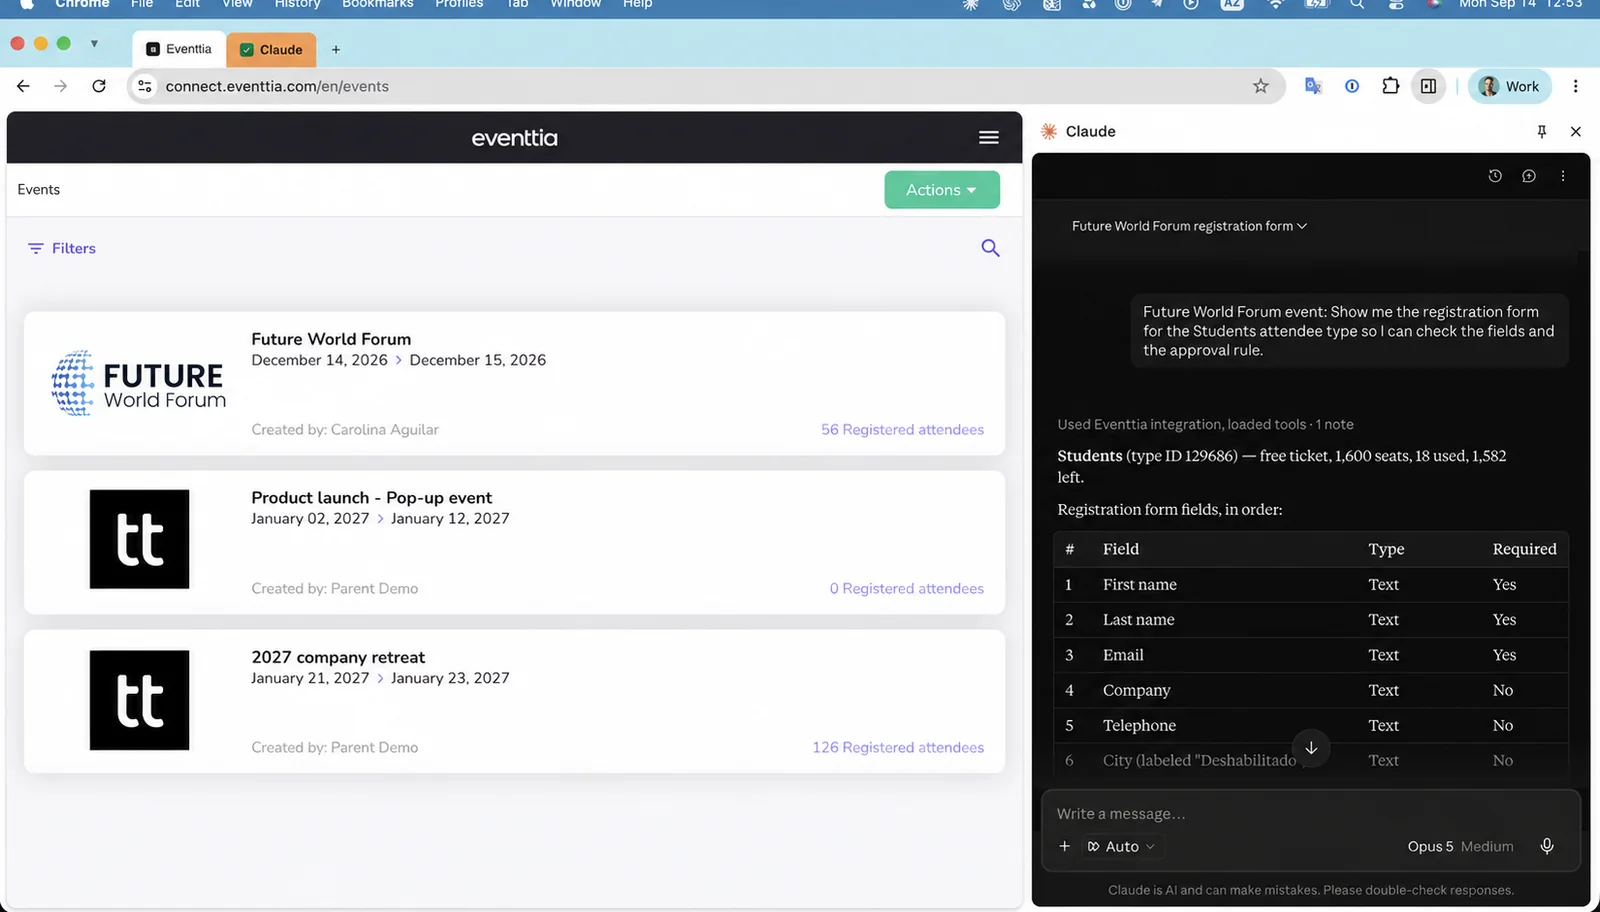Start a new Claude chat

[x=1529, y=176]
